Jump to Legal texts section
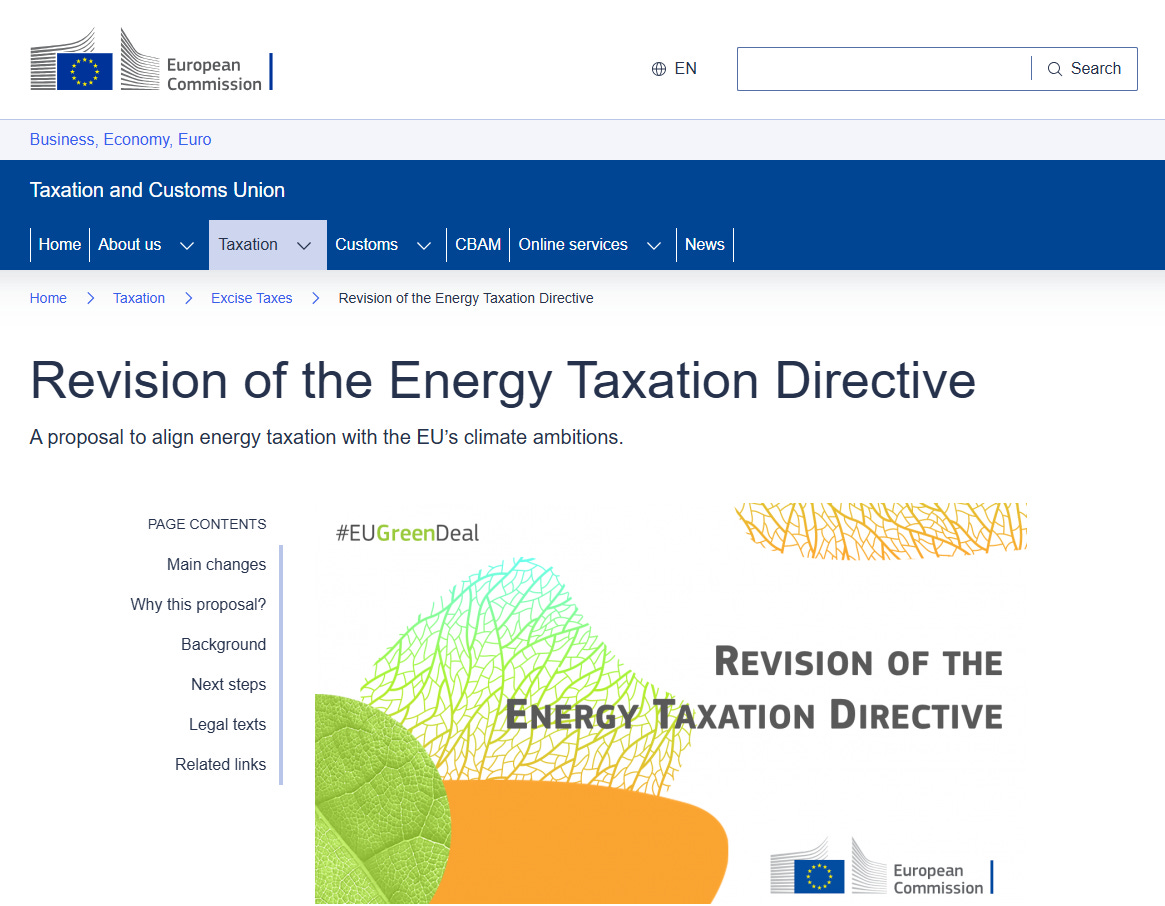 227,725
